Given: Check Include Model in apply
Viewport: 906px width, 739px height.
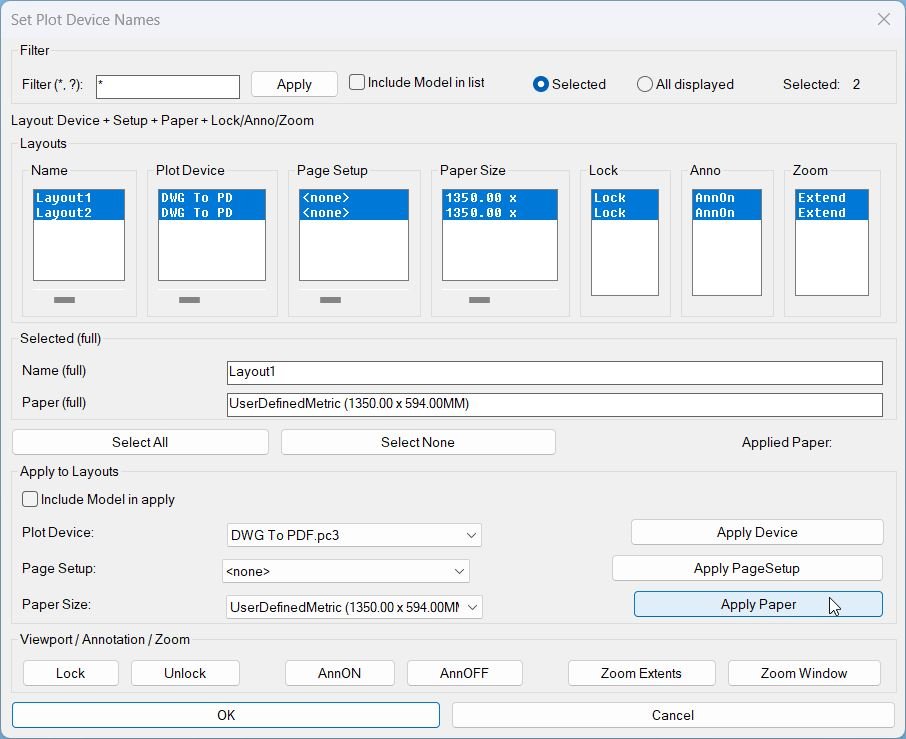Looking at the screenshot, I should 31,499.
